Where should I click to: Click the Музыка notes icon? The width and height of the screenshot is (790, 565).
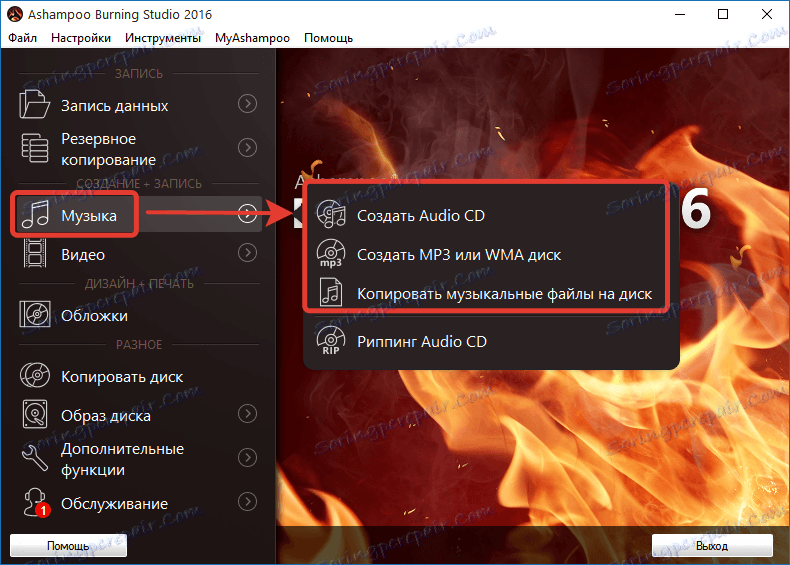point(35,215)
